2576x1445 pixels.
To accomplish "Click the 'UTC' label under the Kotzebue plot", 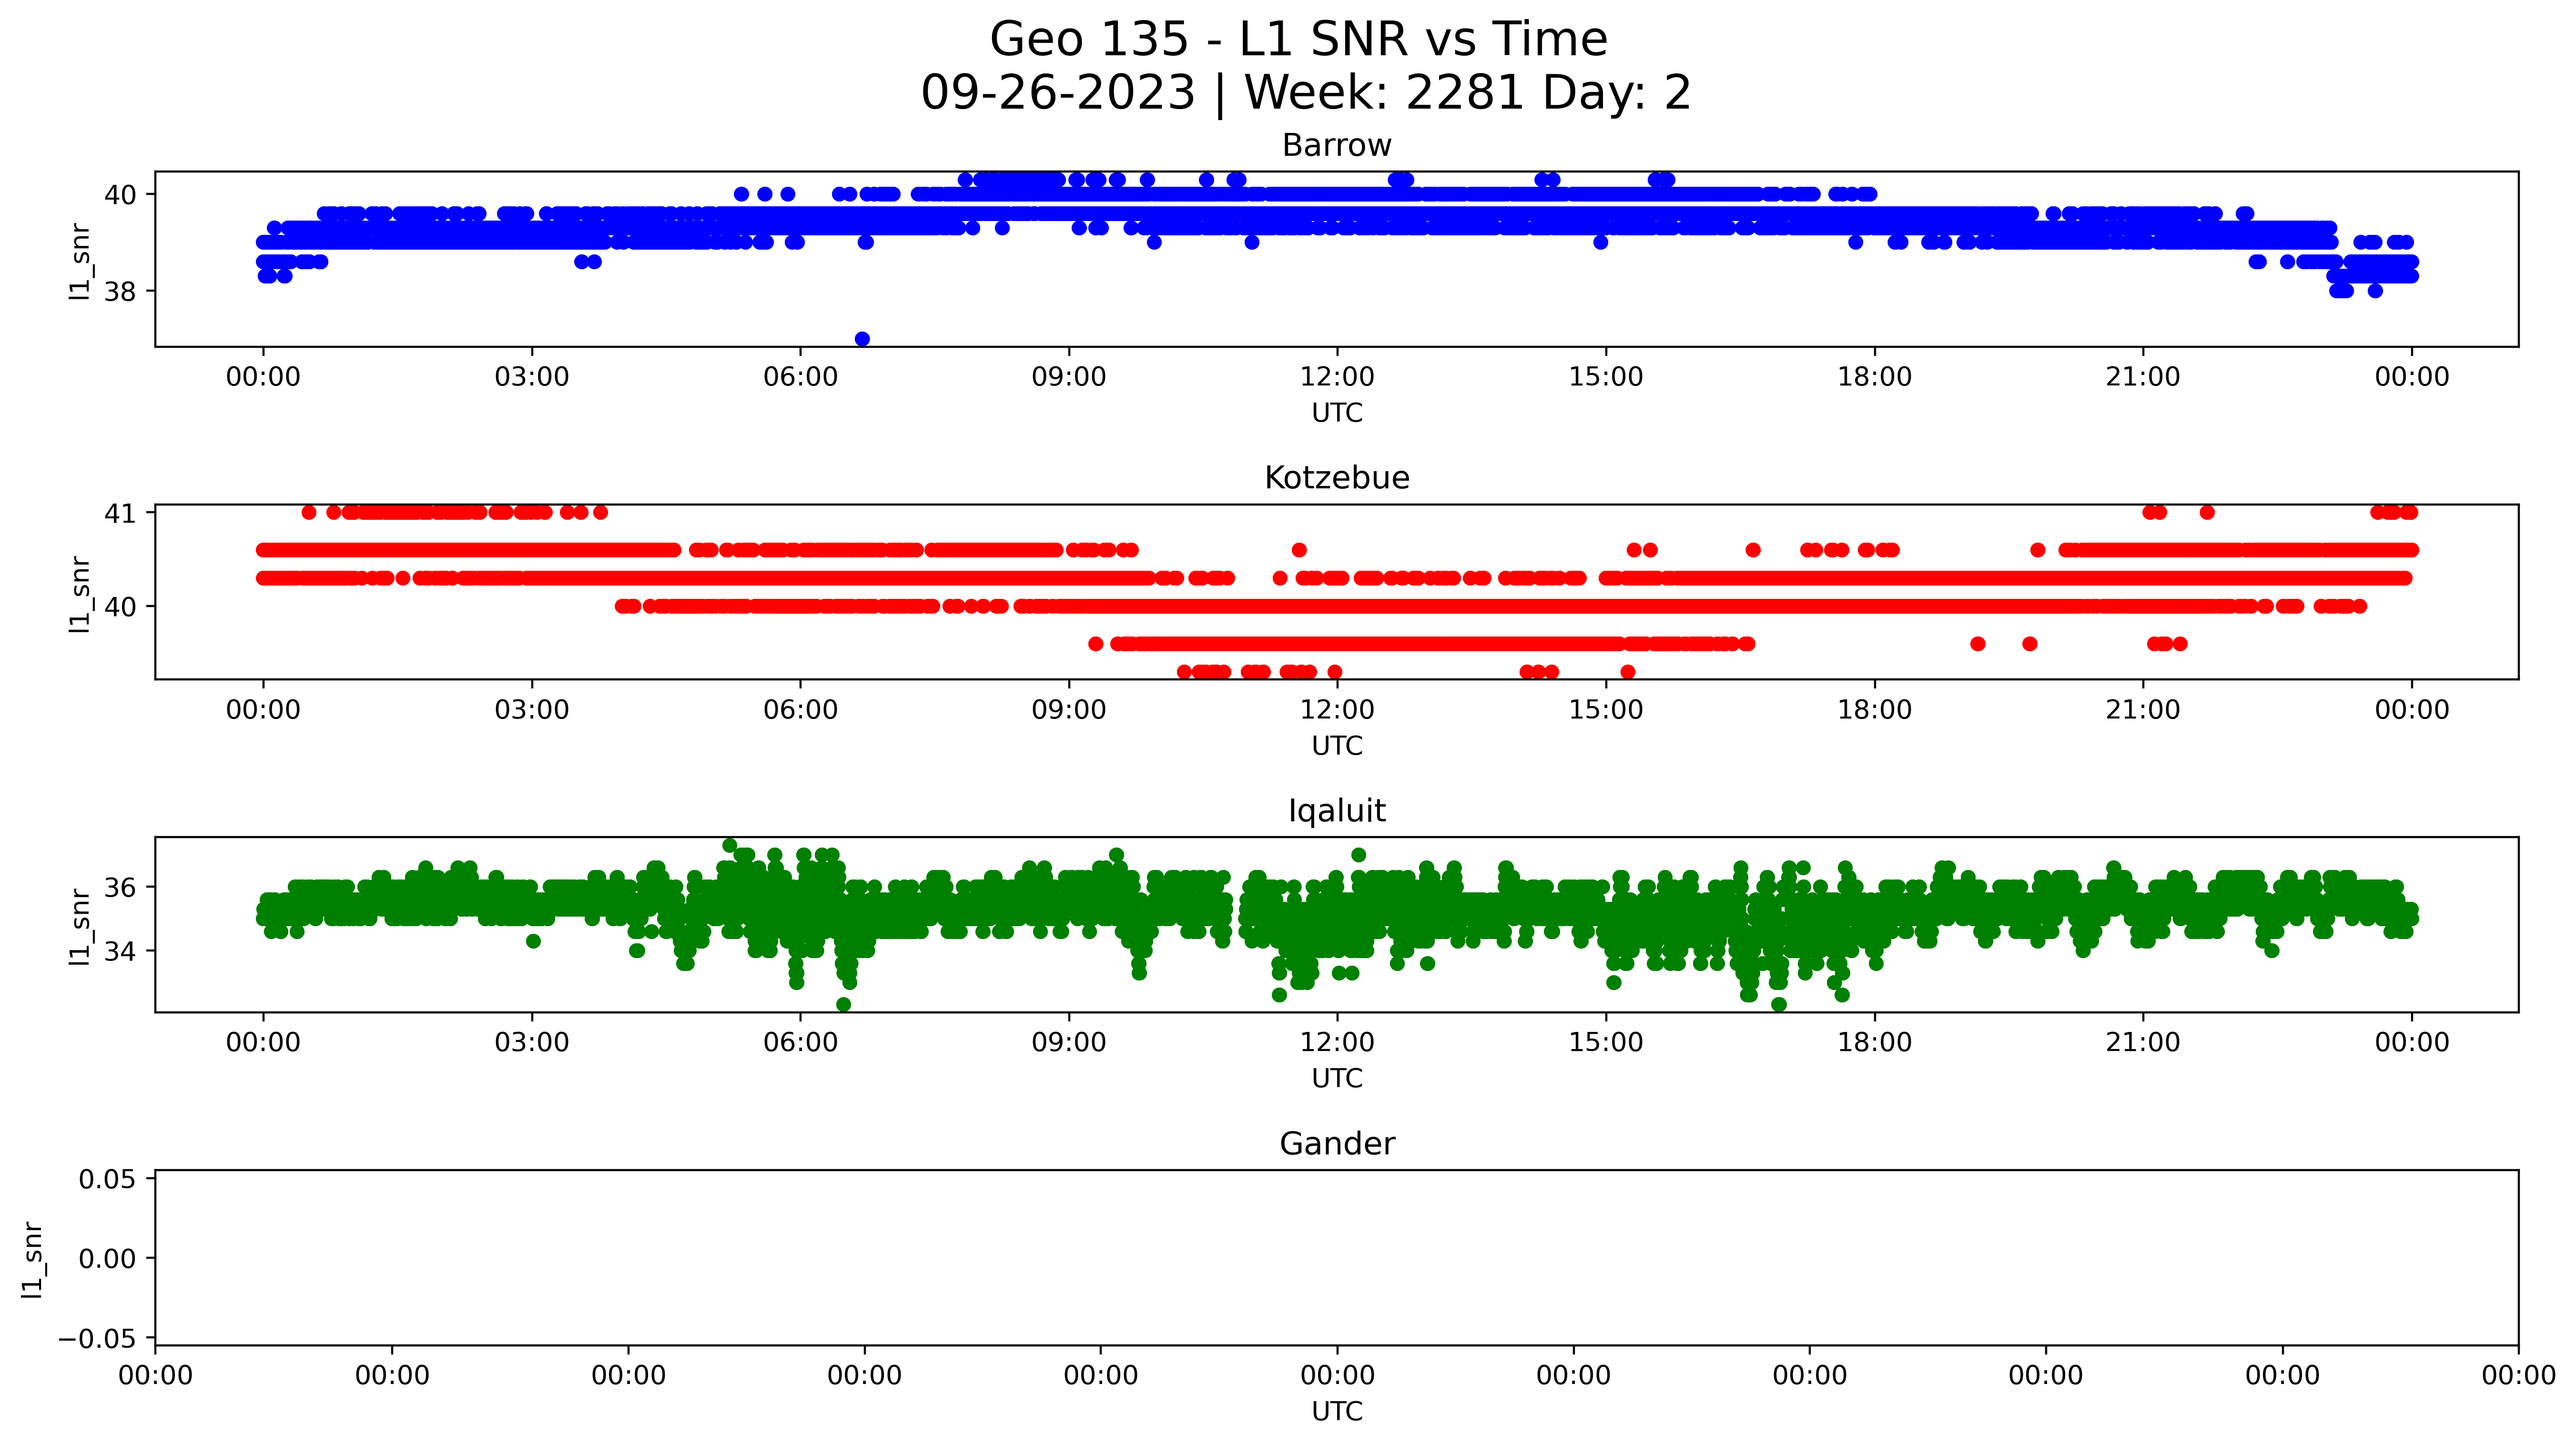I will [x=1337, y=746].
